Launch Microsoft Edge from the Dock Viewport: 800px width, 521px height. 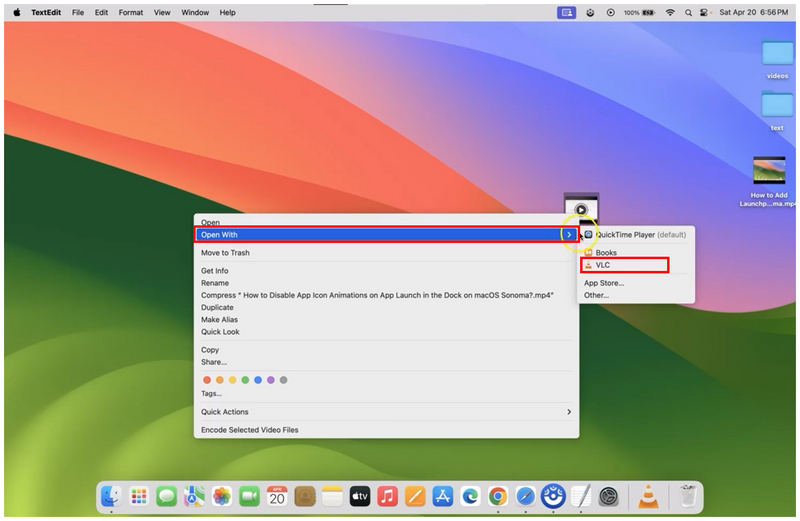[x=470, y=496]
